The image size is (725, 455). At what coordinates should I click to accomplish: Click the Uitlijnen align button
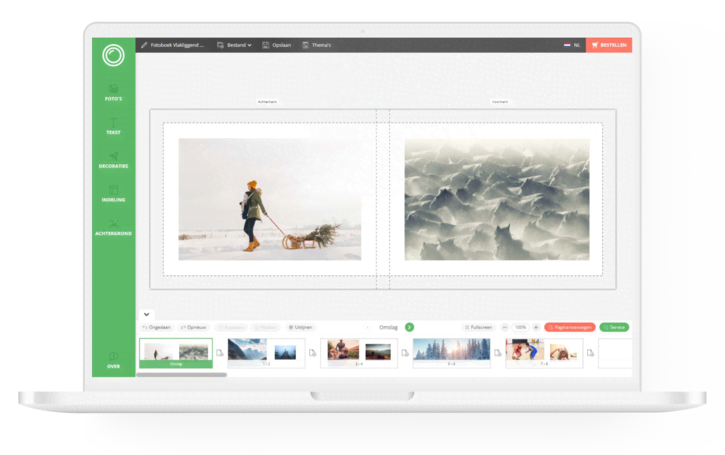(x=301, y=327)
